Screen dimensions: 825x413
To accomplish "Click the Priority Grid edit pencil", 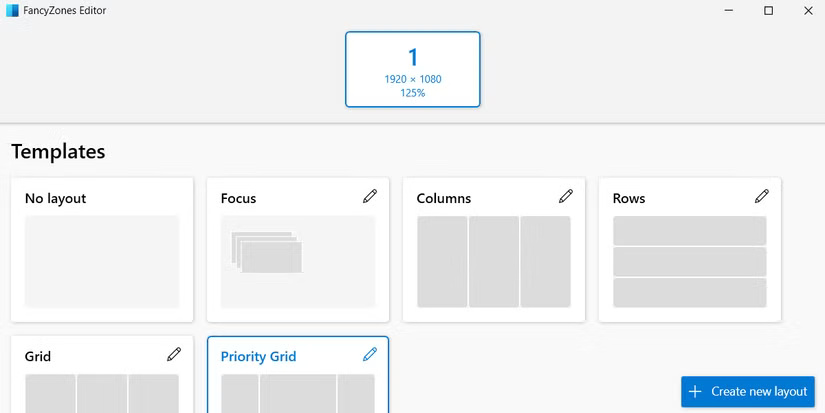I will pos(370,354).
